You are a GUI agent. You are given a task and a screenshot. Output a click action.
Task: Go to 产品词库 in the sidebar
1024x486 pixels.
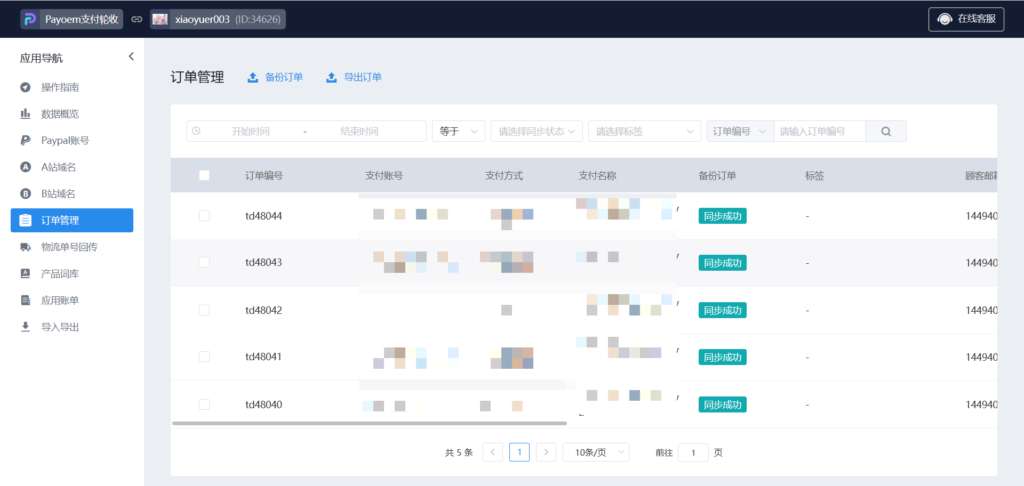pyautogui.click(x=60, y=273)
